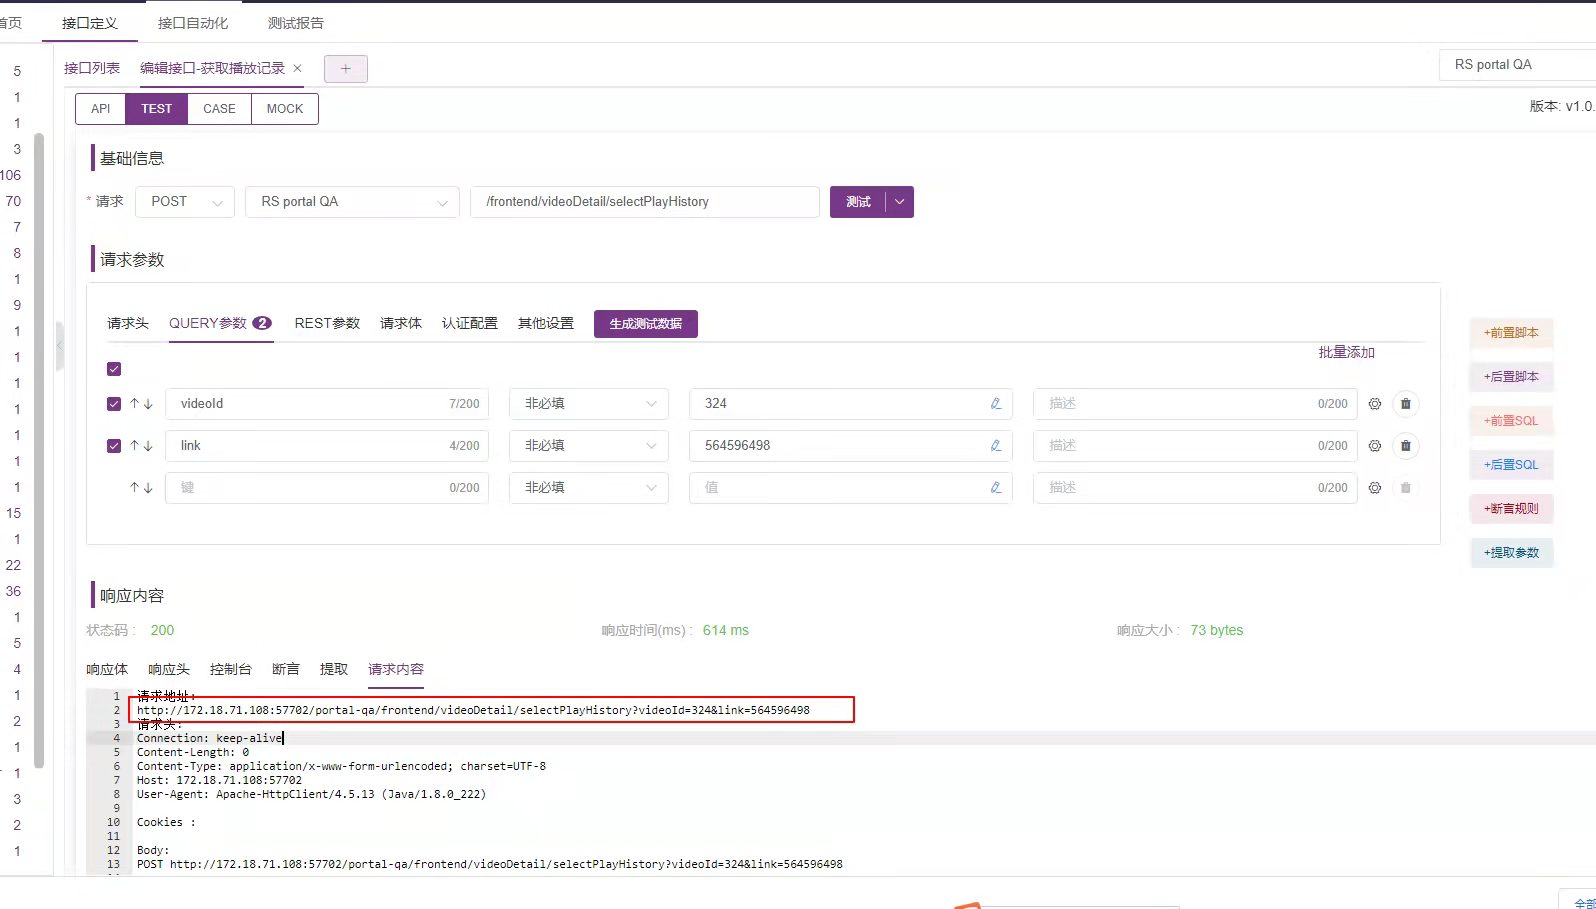
Task: Click edit pencil in 324 value field
Action: (x=996, y=404)
